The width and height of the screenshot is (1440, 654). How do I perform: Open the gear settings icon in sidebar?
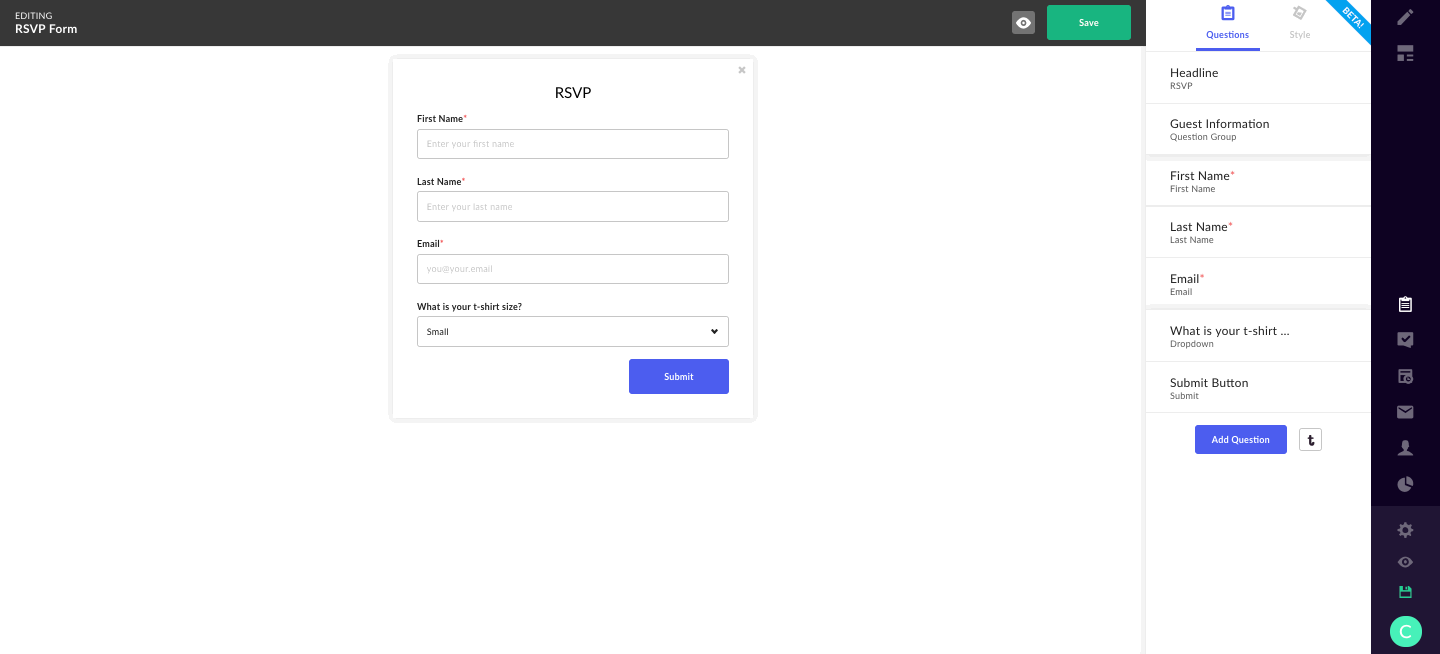click(x=1405, y=530)
